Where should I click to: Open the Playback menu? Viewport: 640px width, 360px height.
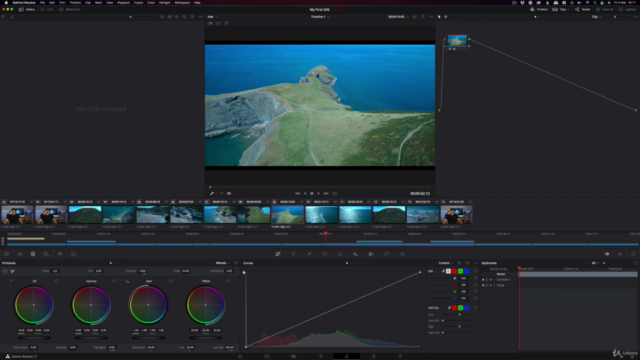(123, 2)
